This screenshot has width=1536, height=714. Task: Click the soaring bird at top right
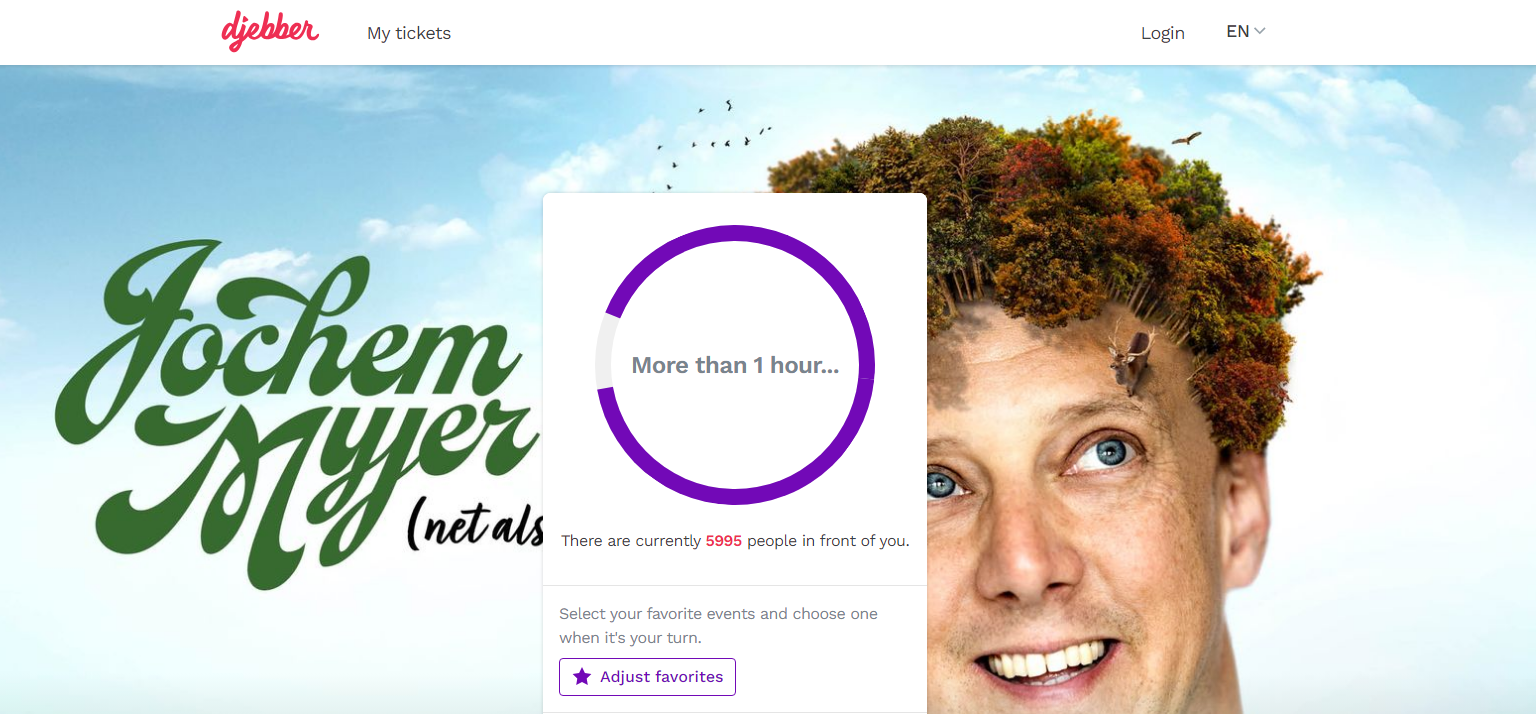point(1187,138)
